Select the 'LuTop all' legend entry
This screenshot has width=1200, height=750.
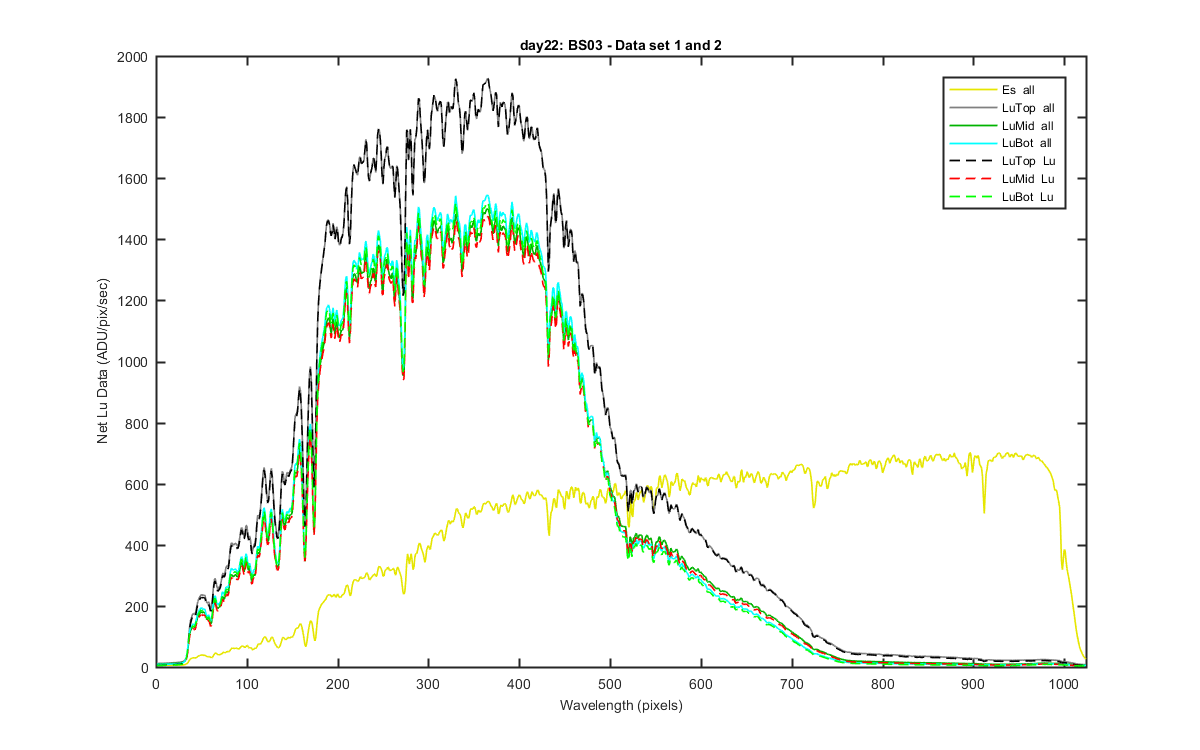point(1003,108)
